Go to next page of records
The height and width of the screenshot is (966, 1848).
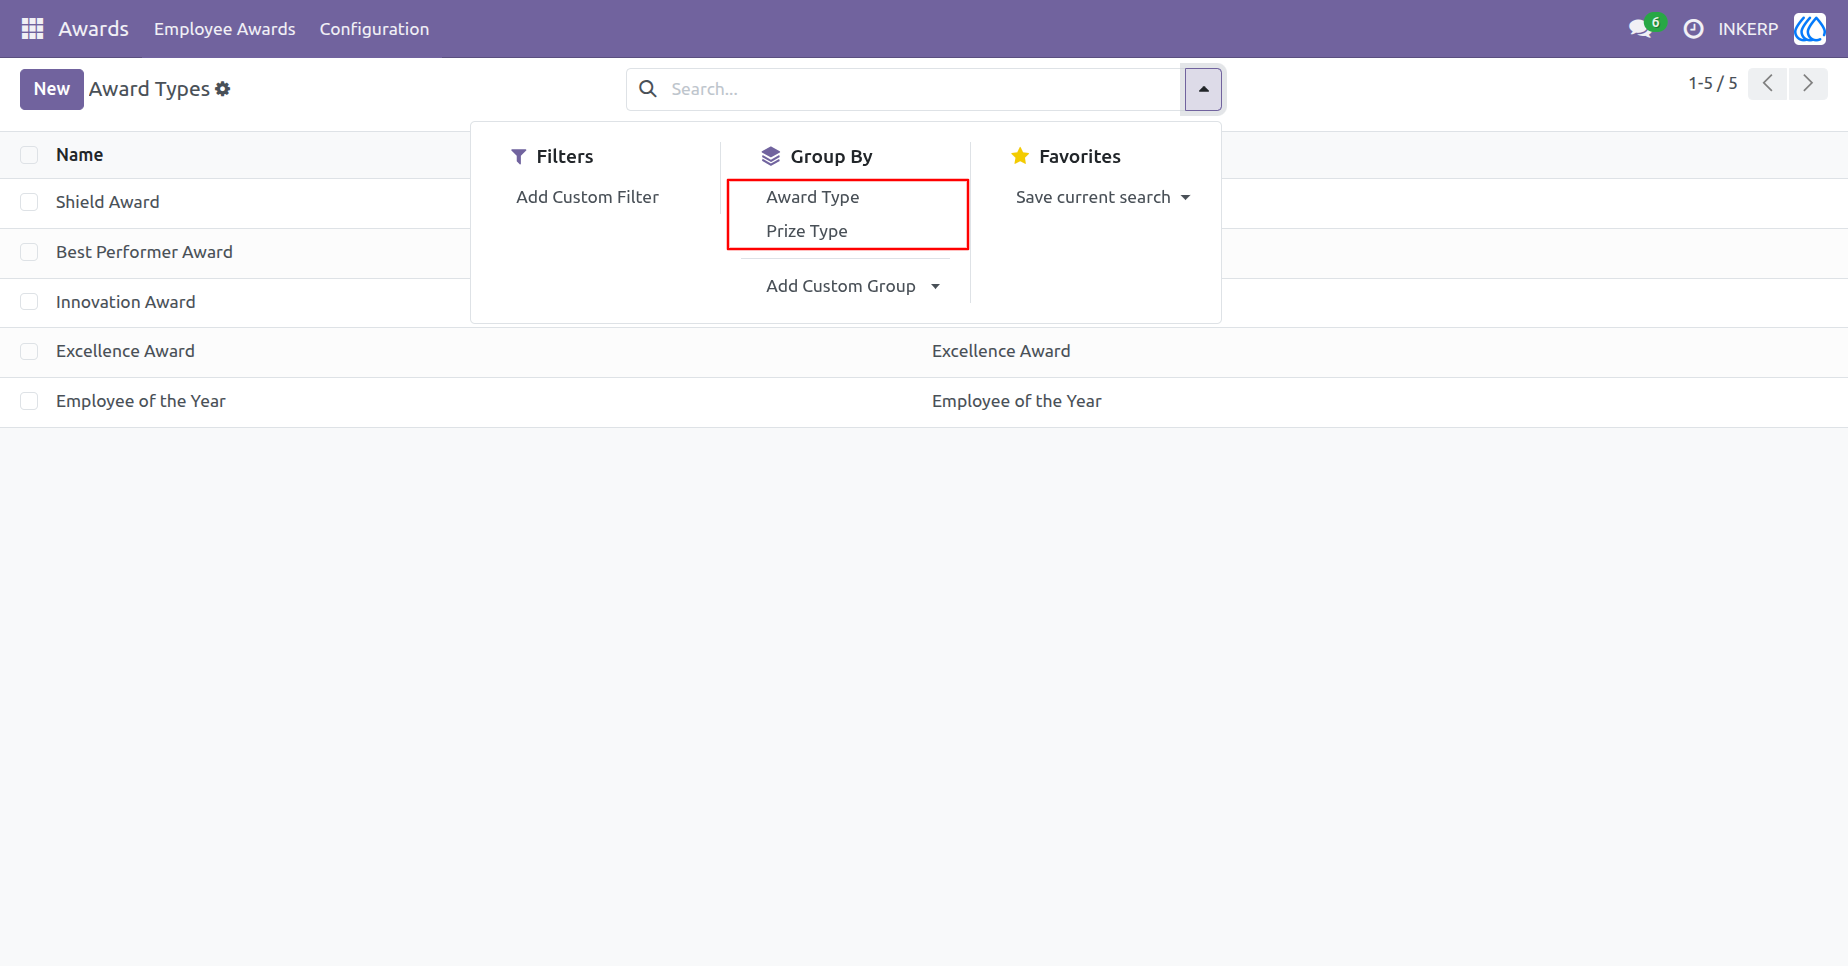pos(1808,84)
